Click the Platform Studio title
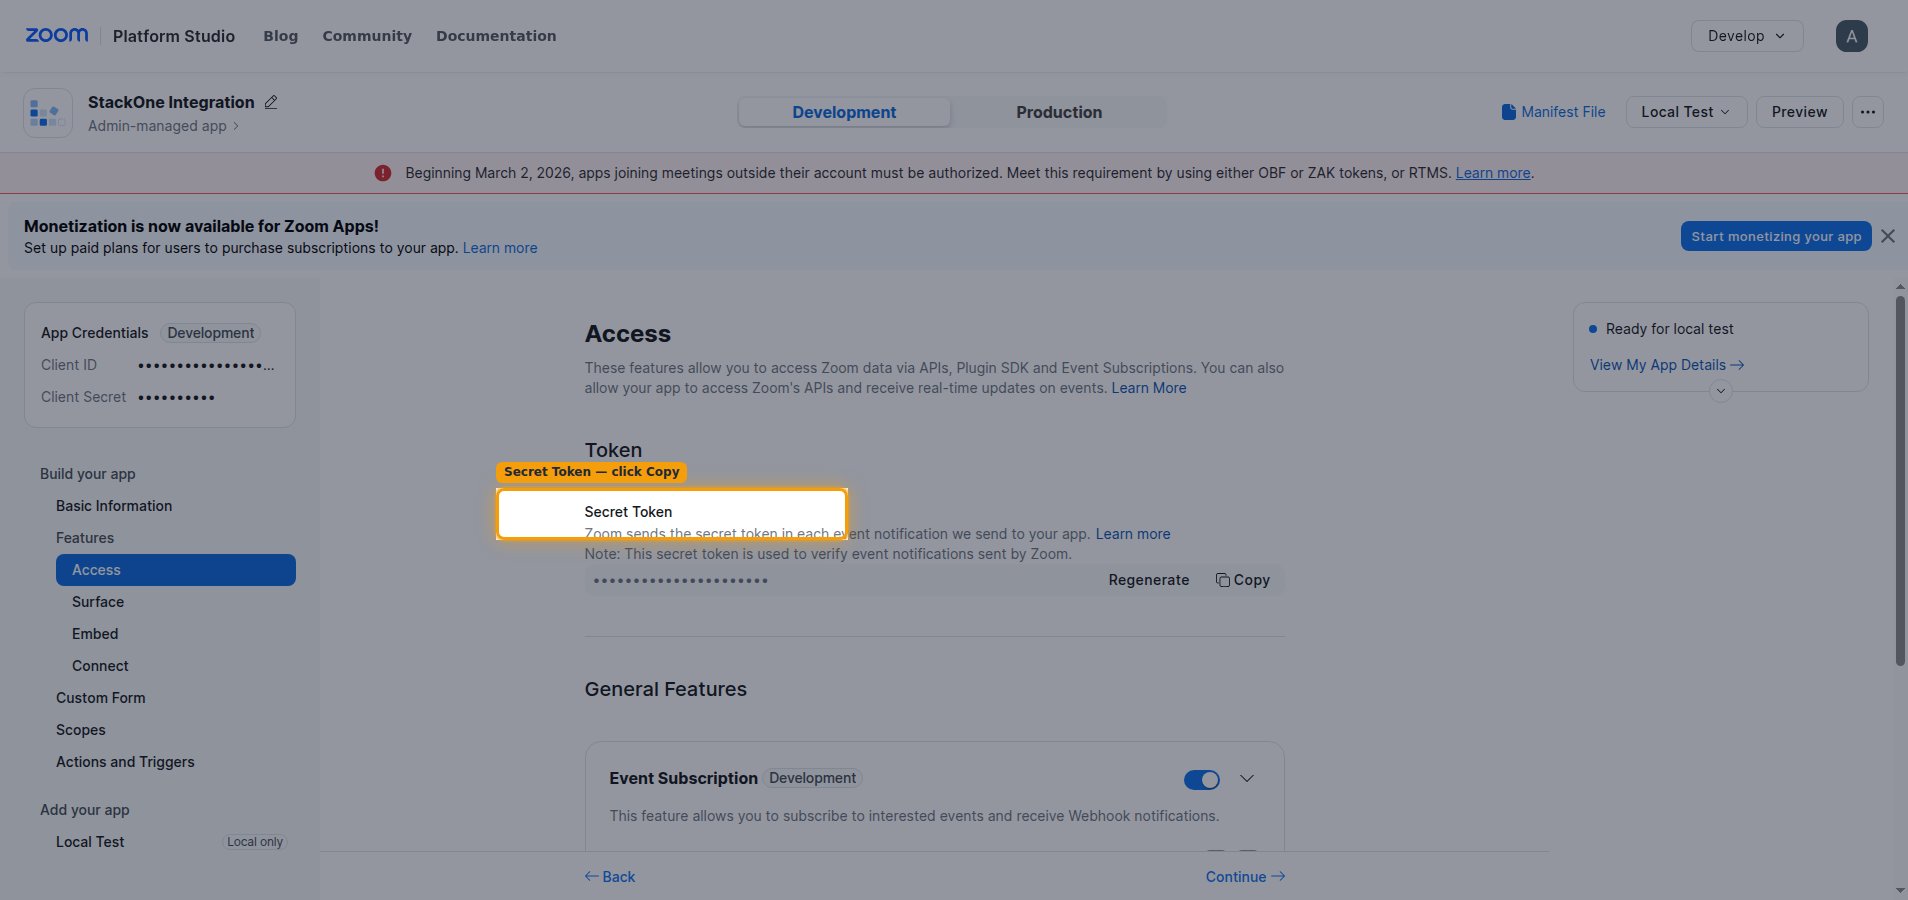1908x900 pixels. tap(174, 36)
